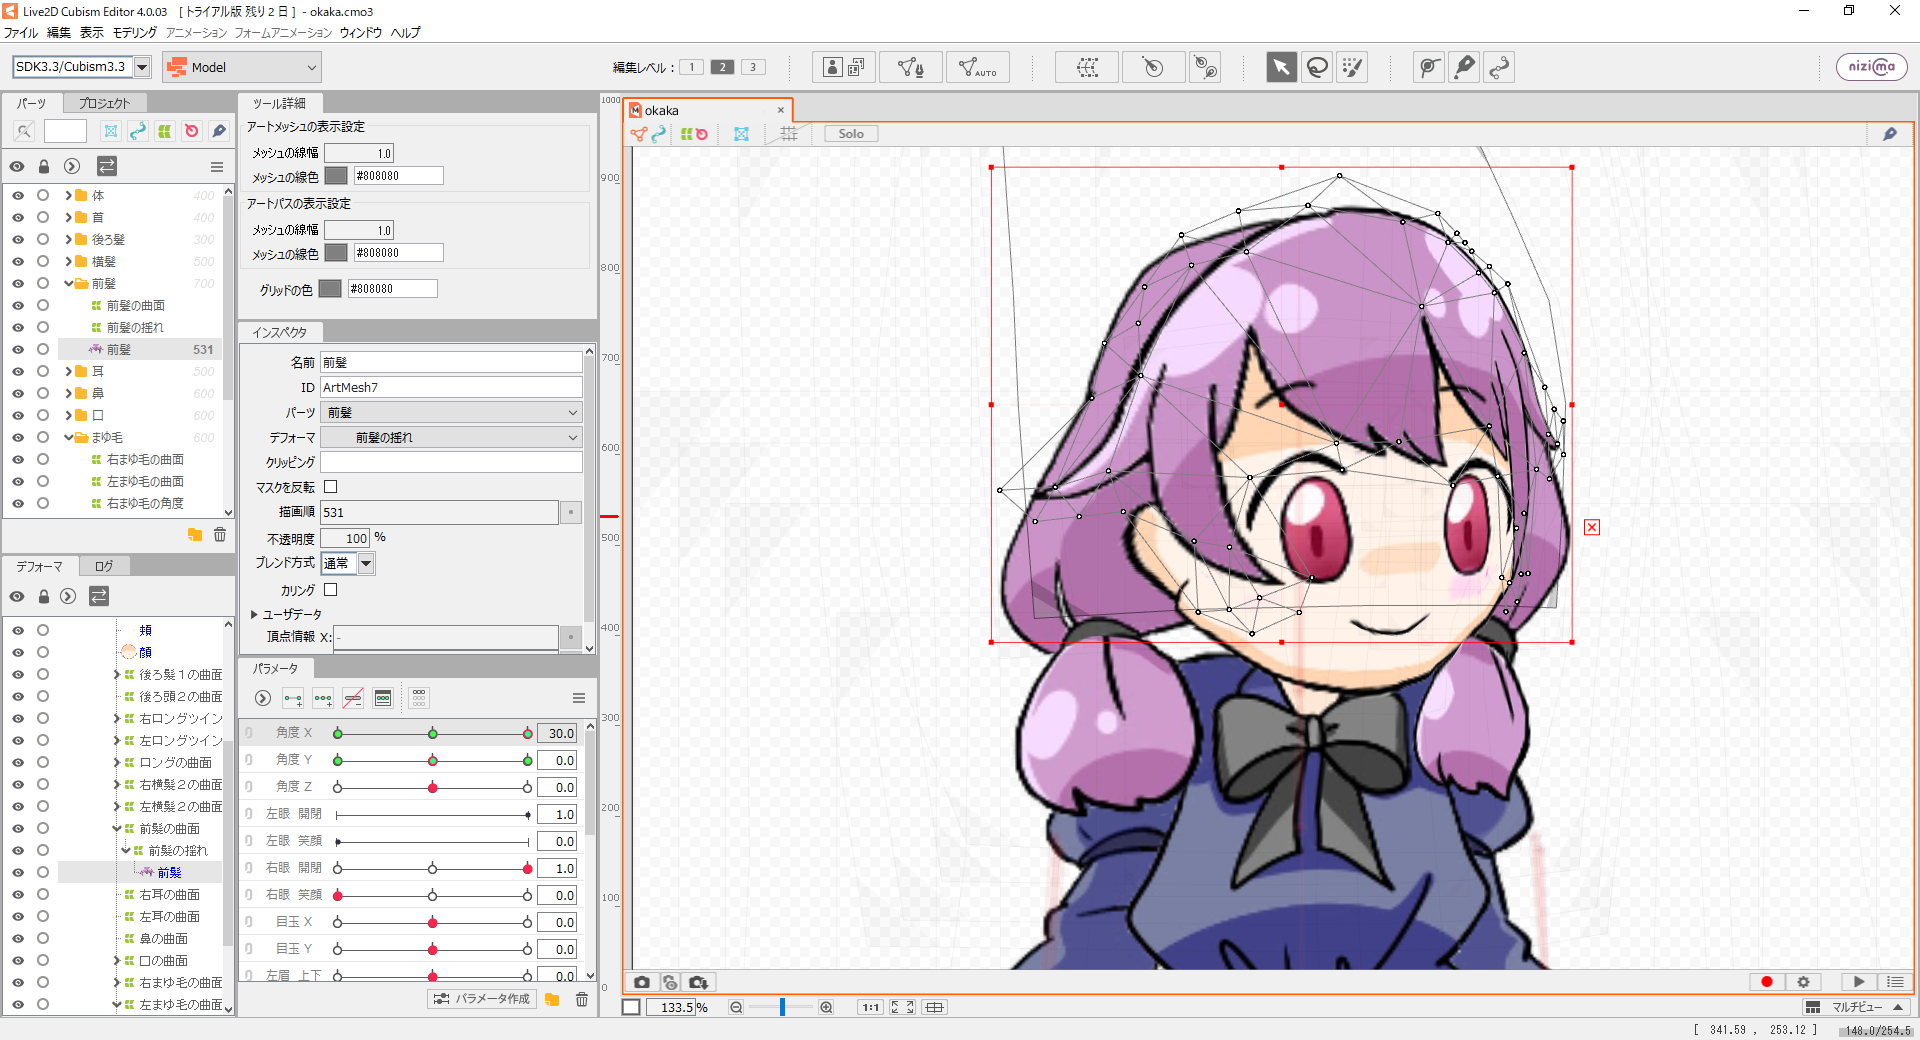1920x1040 pixels.
Task: Create new parameter group folder icon
Action: (x=552, y=999)
